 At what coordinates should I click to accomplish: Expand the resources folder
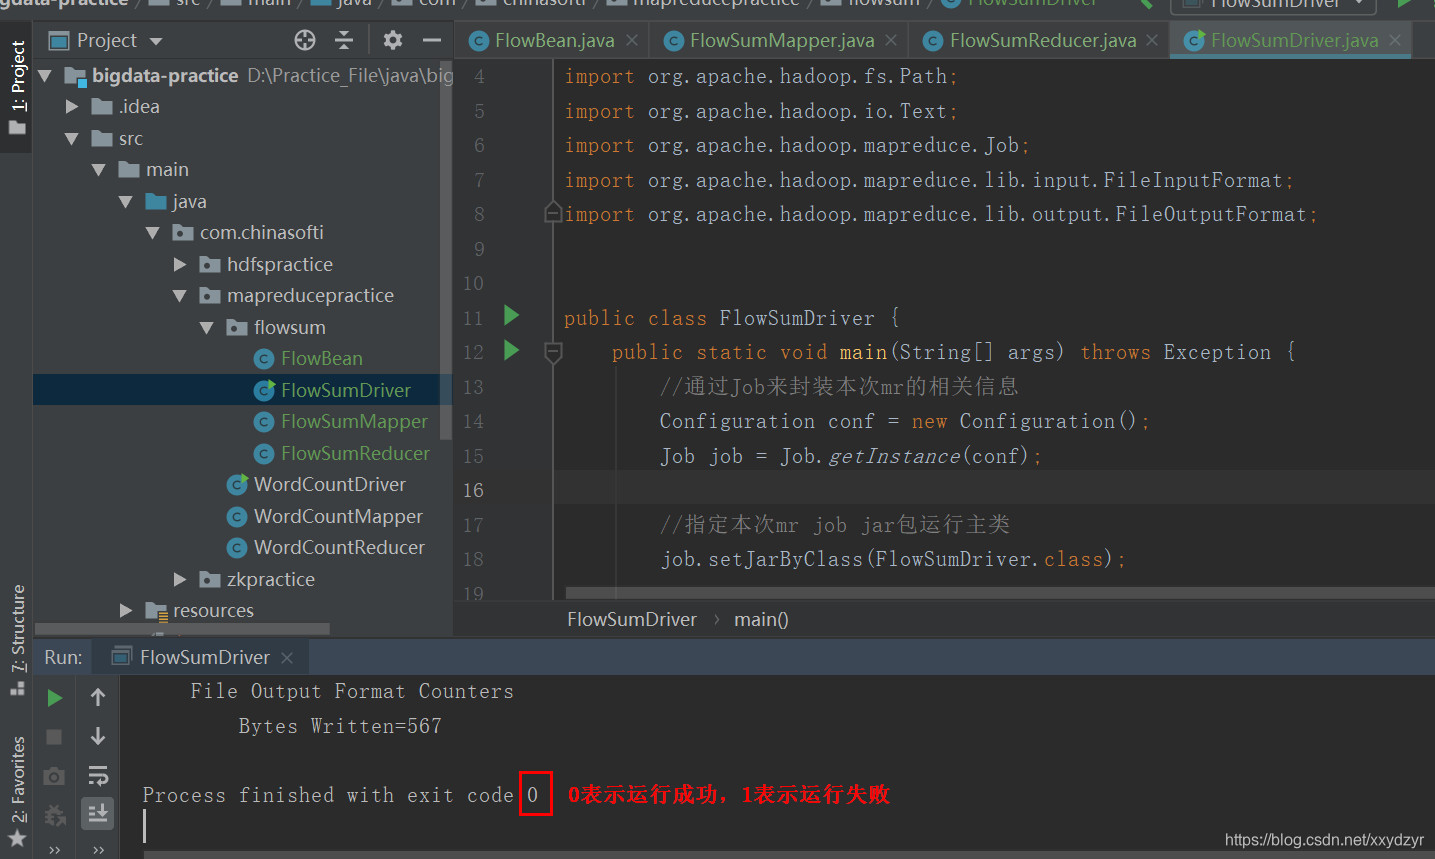pyautogui.click(x=126, y=610)
